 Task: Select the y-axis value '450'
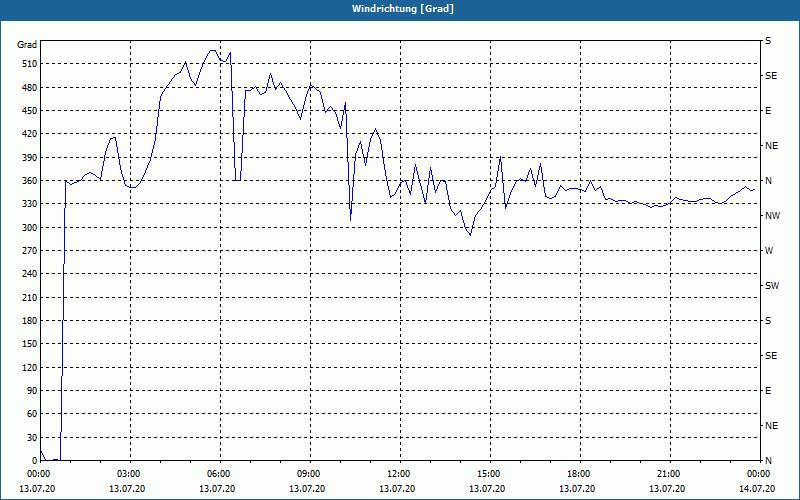30,111
